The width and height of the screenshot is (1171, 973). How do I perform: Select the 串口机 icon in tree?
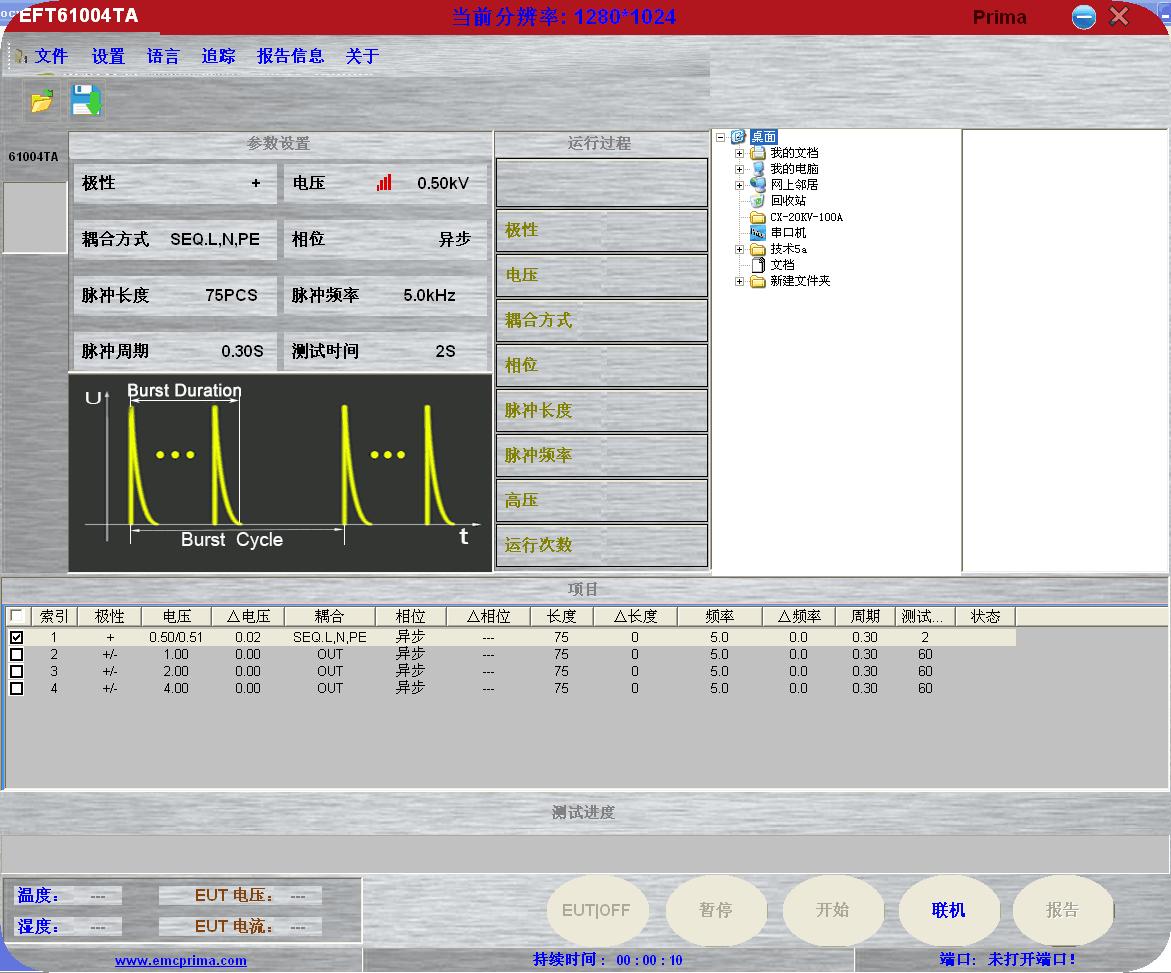pos(758,233)
